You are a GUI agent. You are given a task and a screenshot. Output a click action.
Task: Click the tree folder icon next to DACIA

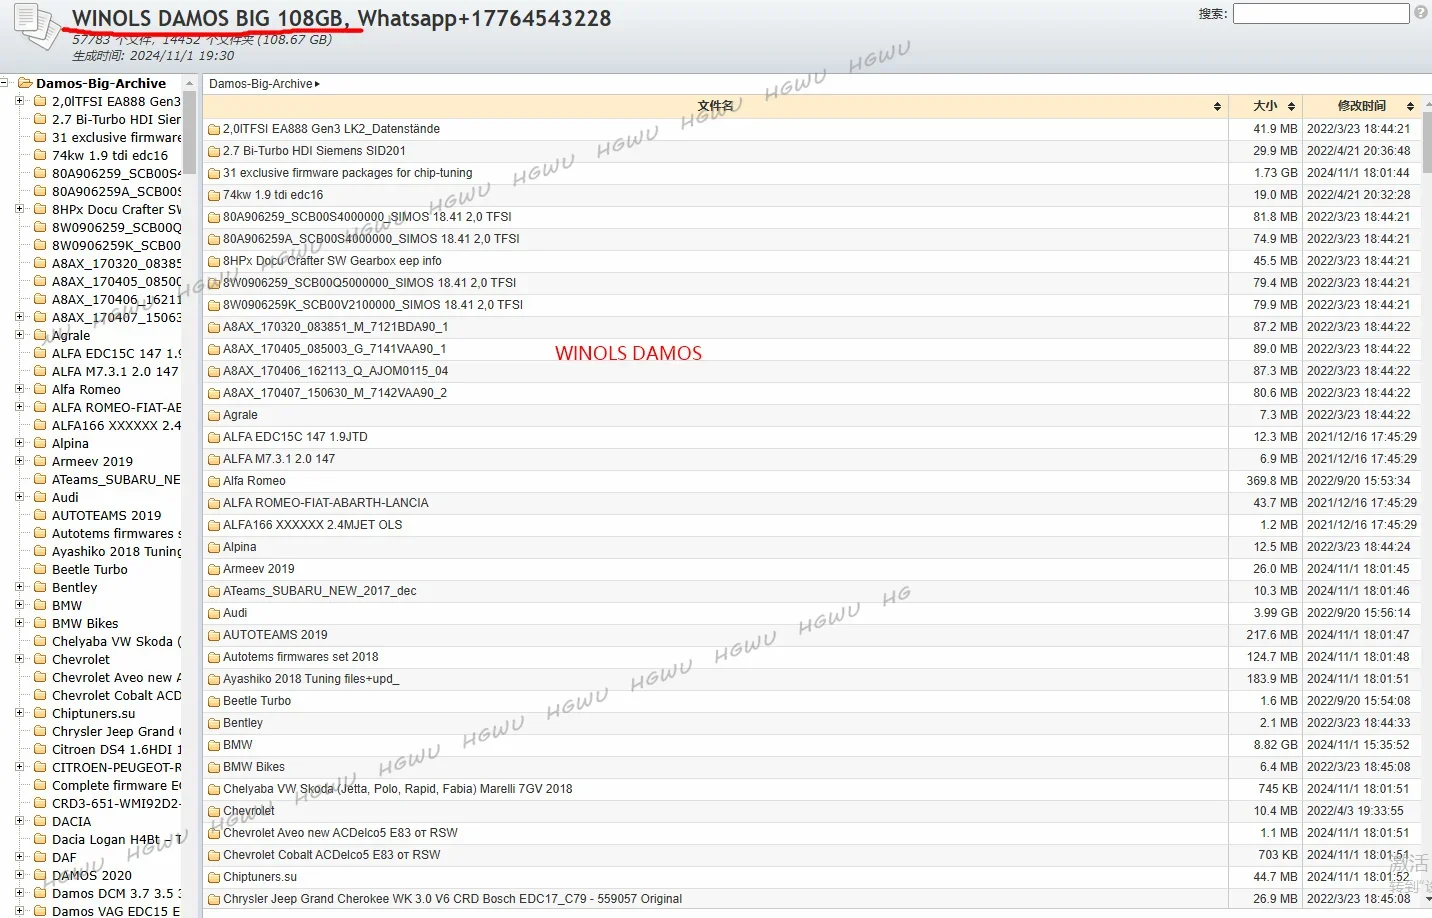pyautogui.click(x=41, y=821)
